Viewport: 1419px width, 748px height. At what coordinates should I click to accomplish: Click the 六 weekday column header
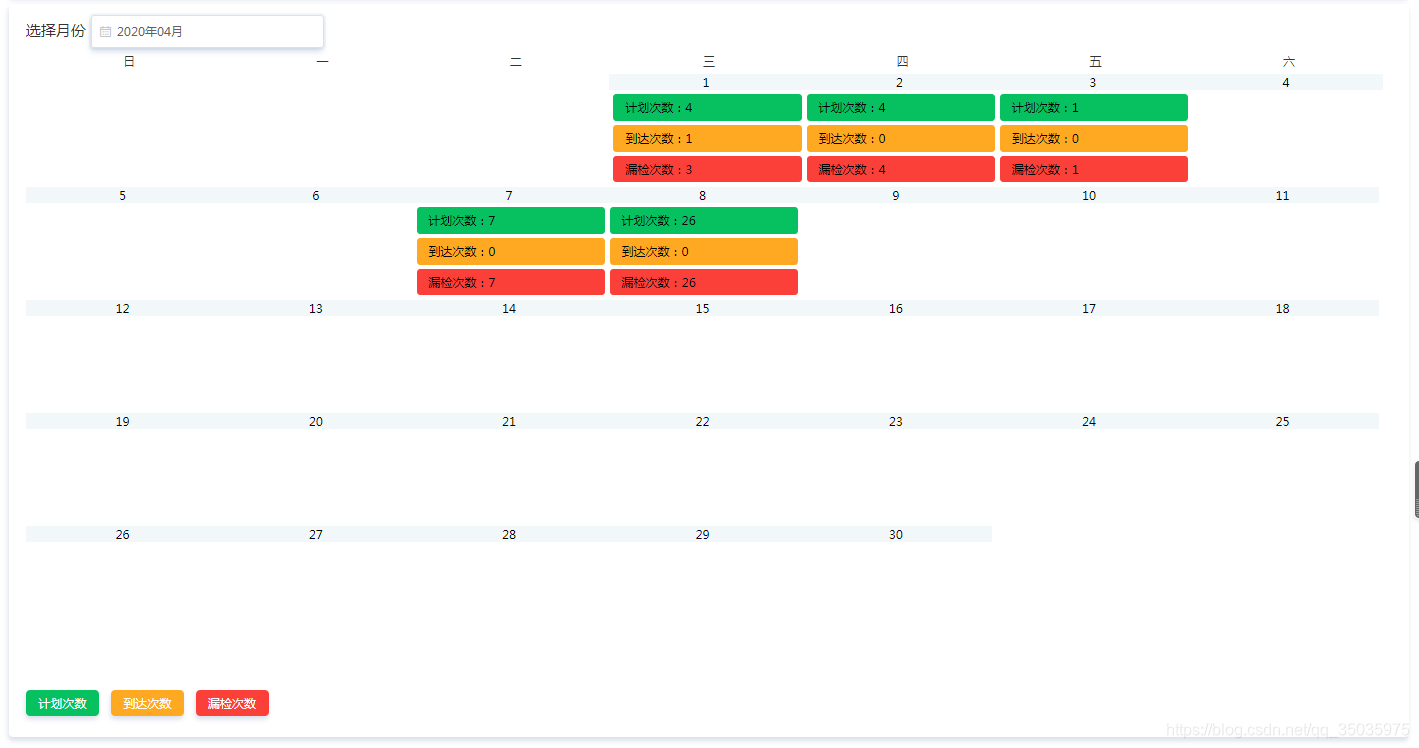[1289, 62]
